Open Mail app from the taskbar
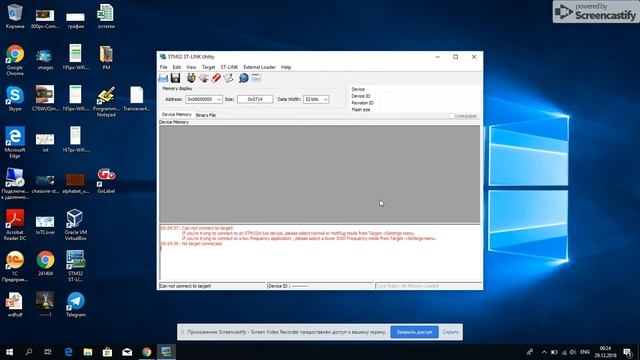 [x=127, y=352]
